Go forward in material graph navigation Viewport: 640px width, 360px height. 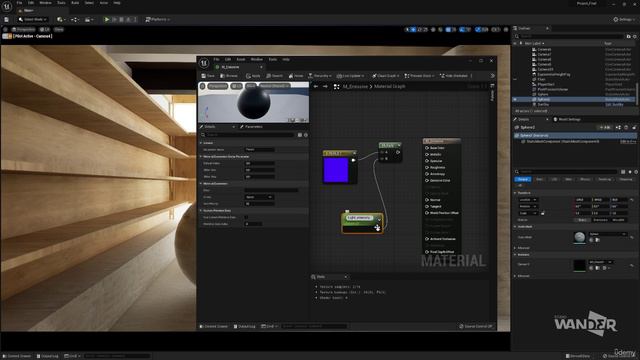[325, 87]
